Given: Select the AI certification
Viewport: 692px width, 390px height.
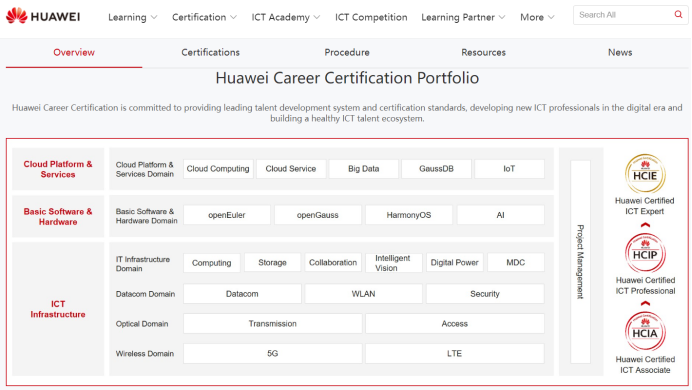Looking at the screenshot, I should tap(500, 215).
